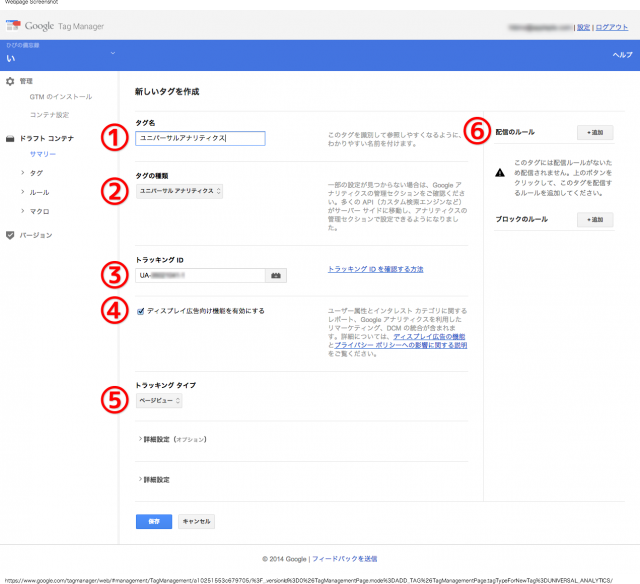Screen dimensions: 640x584
Task: Click the warning triangle icon in rules panel
Action: (500, 172)
